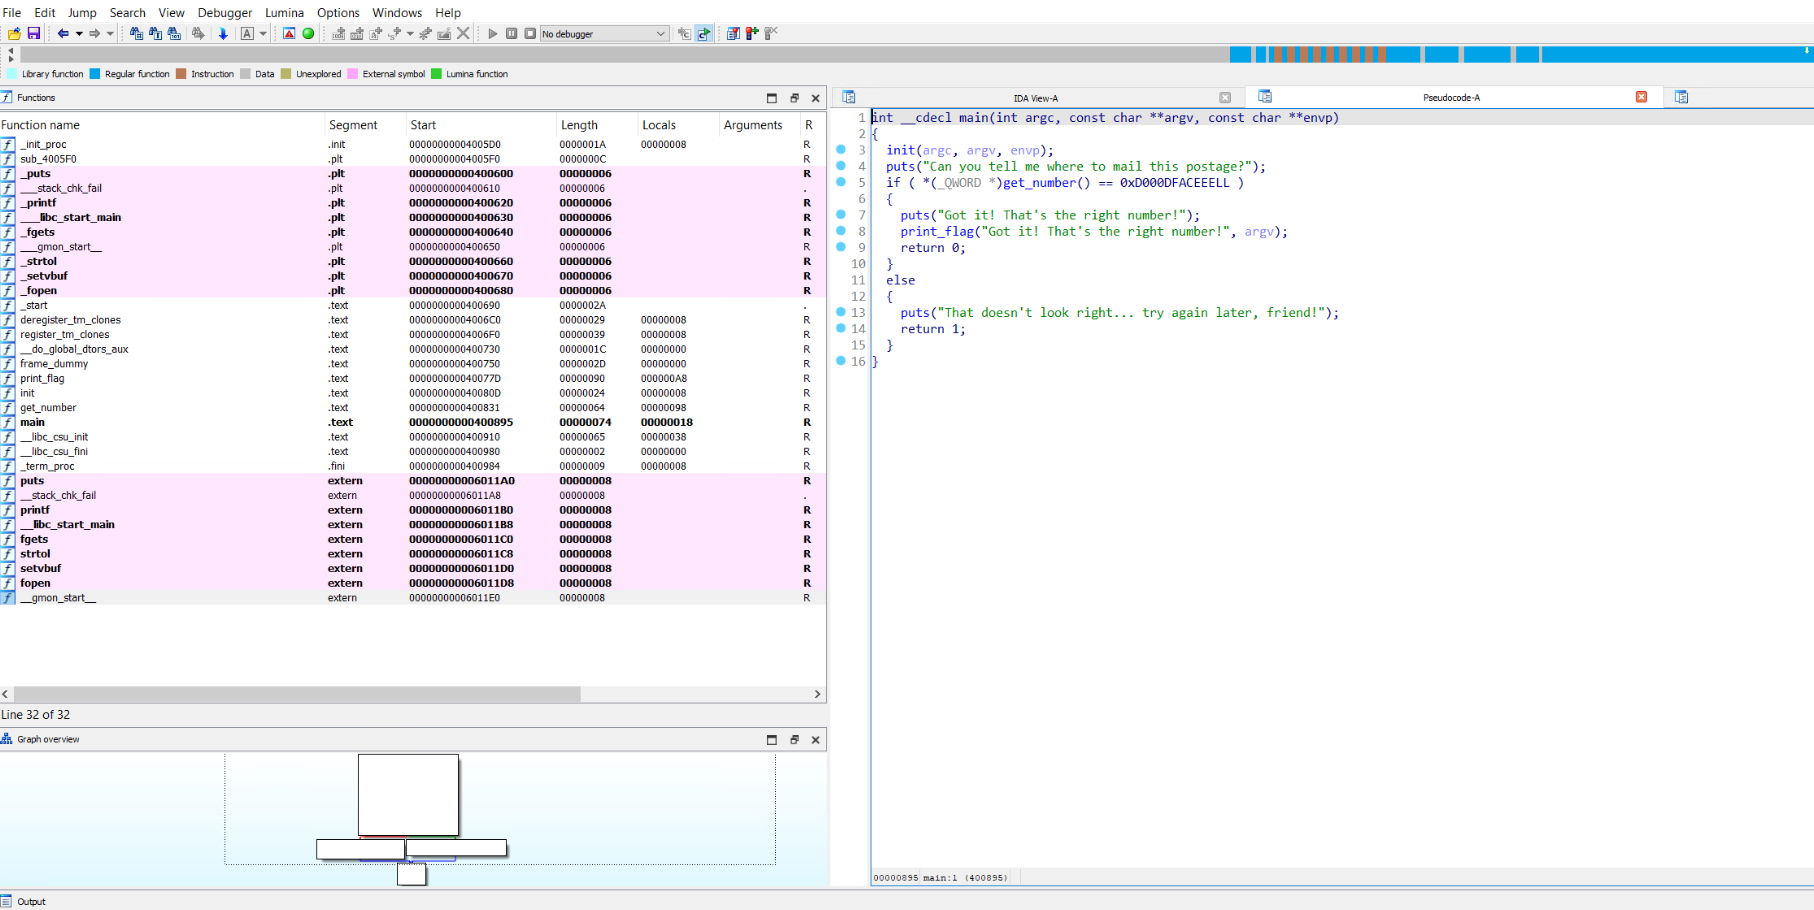Click the gray X delete toolbar icon
This screenshot has height=910, width=1814.
pos(463,33)
